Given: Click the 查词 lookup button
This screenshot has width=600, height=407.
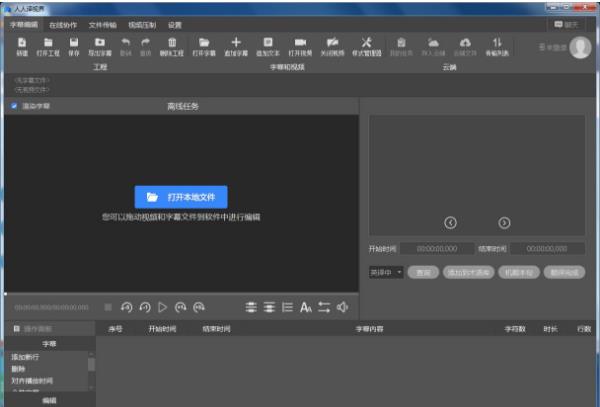Looking at the screenshot, I should coord(422,271).
